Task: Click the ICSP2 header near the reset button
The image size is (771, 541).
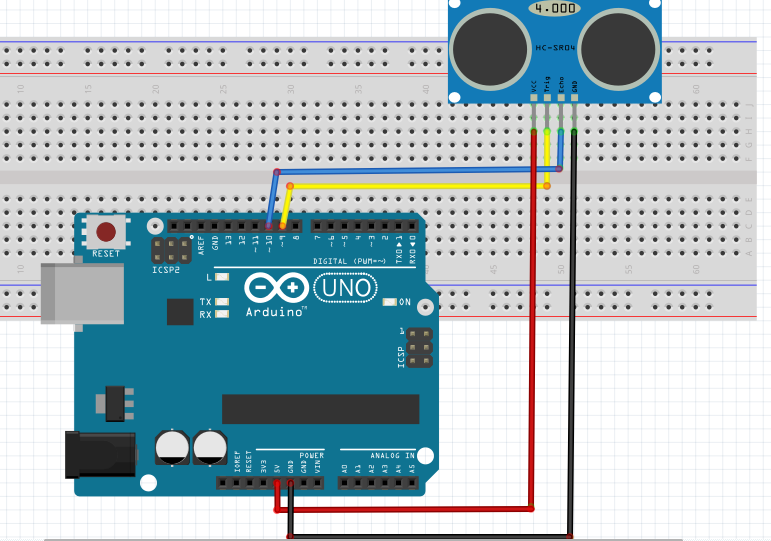Action: pos(171,250)
